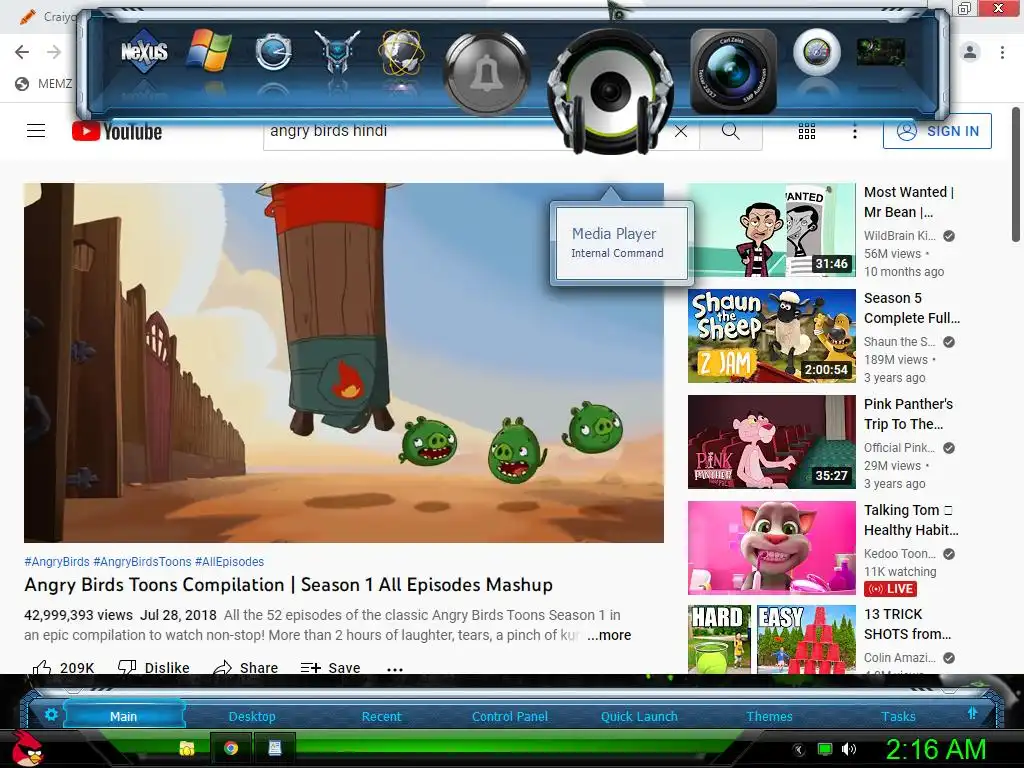Open the YouTube hamburger guide menu
Viewport: 1024px width, 768px height.
36,131
